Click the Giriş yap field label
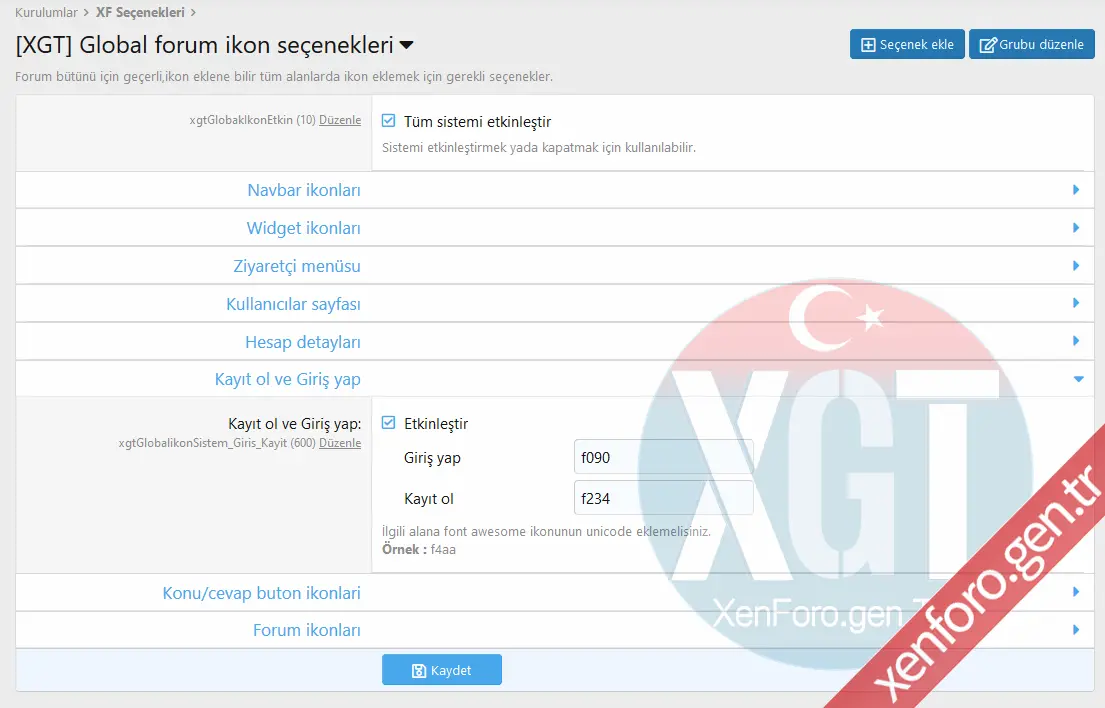The height and width of the screenshot is (708, 1105). [432, 459]
